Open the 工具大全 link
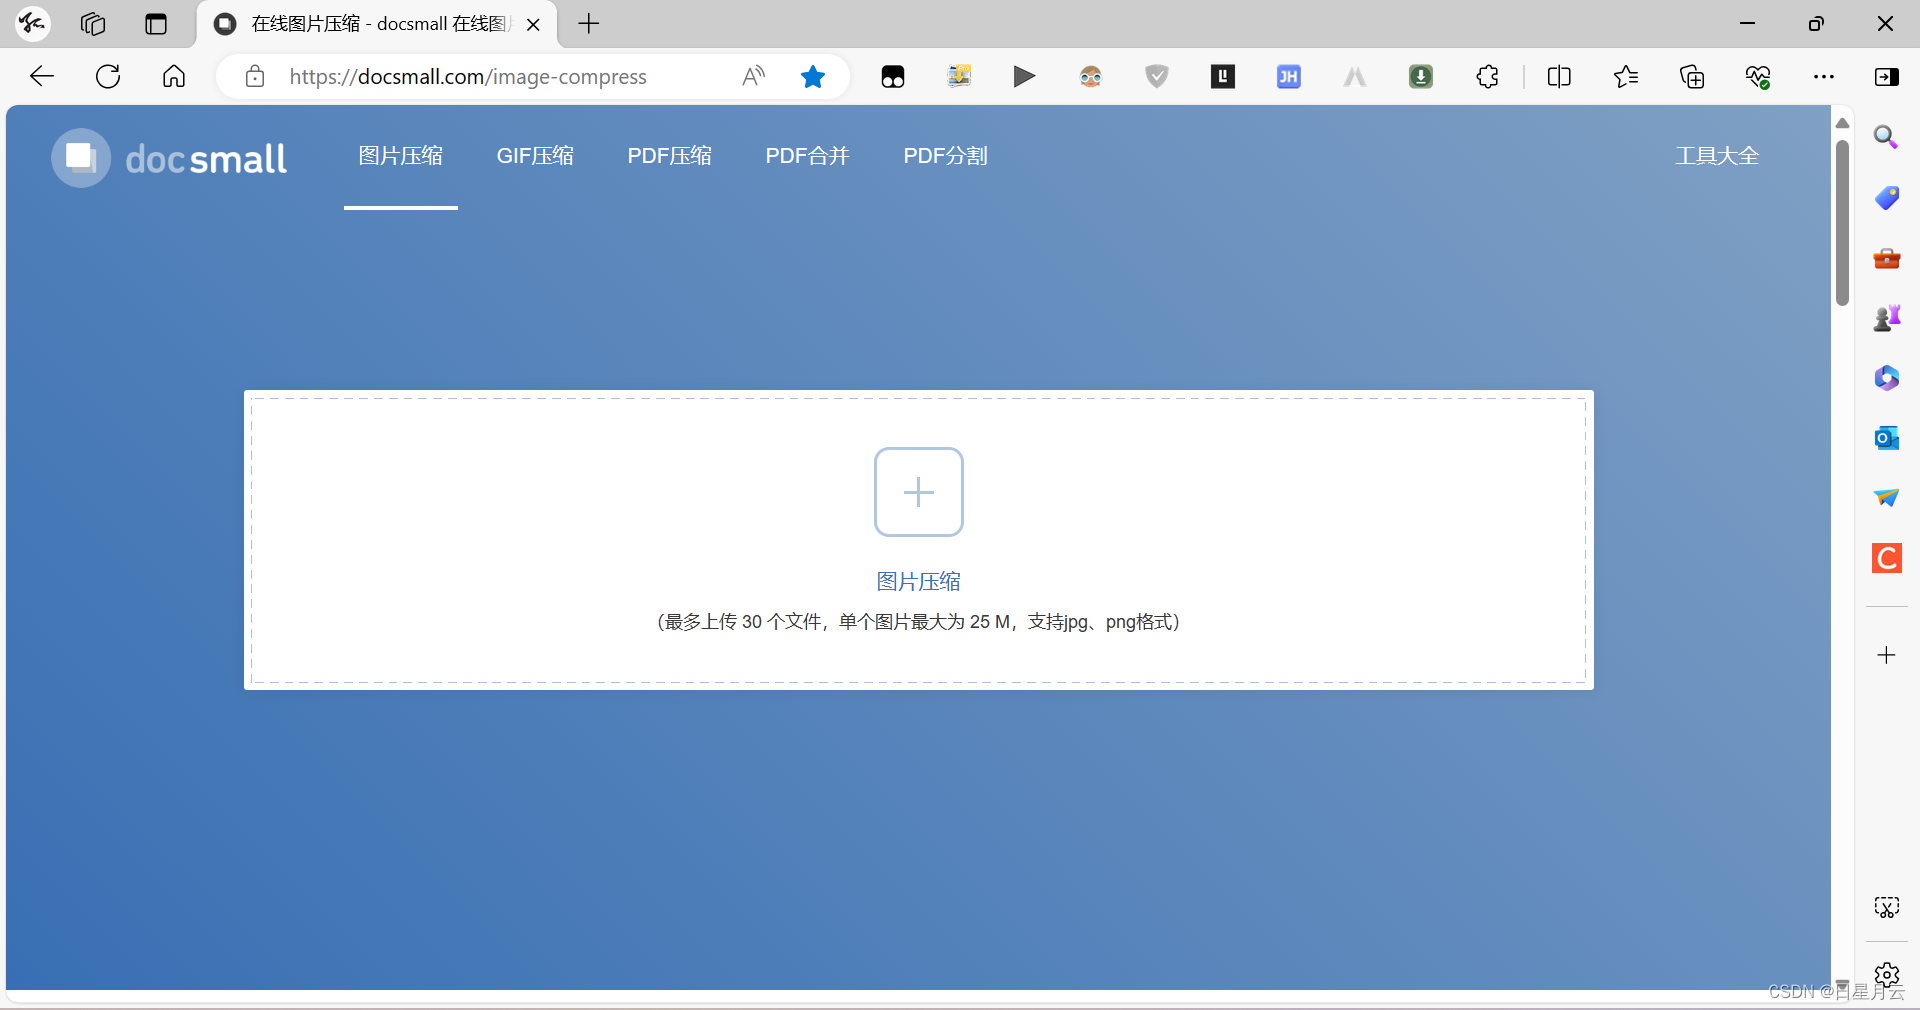This screenshot has height=1010, width=1920. pyautogui.click(x=1716, y=156)
